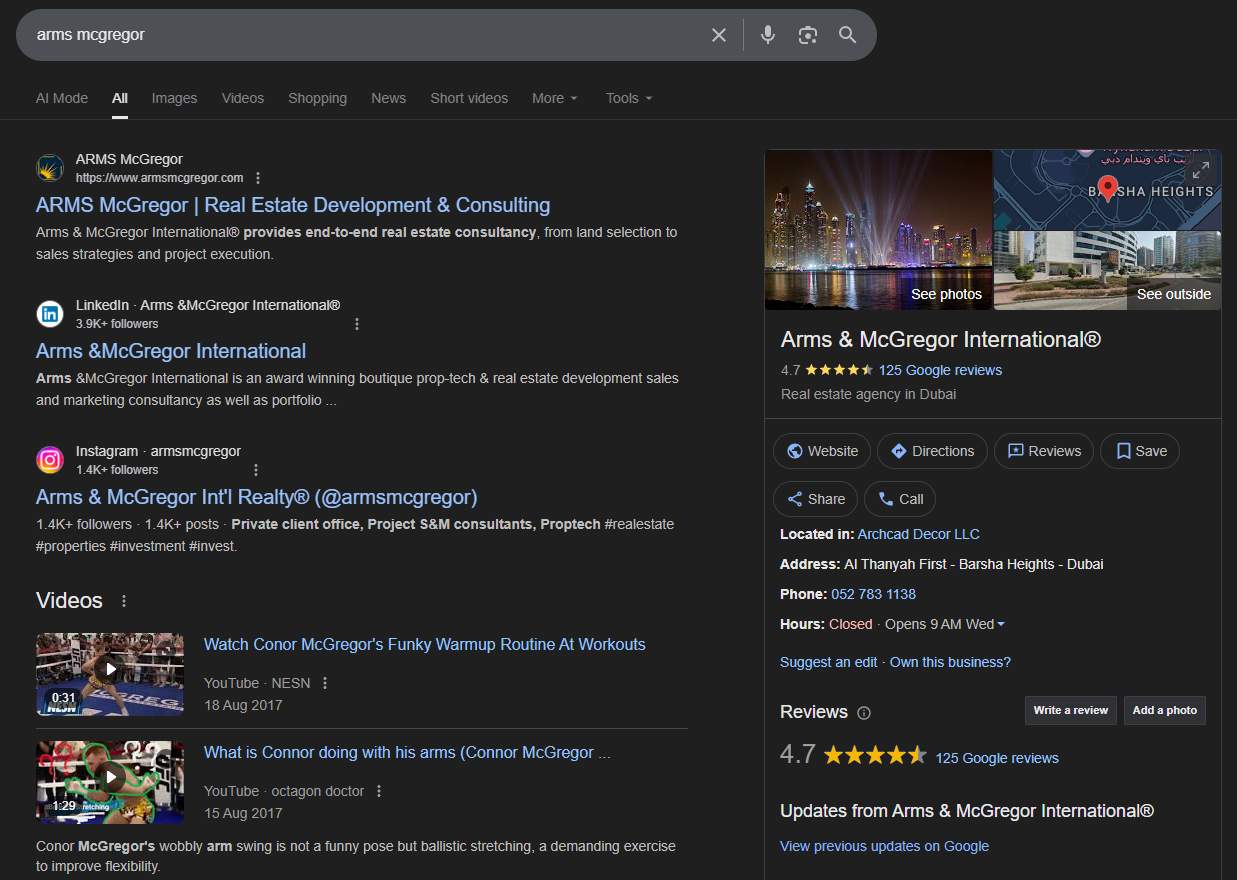Click the 052 783 1138 phone number link
The image size is (1237, 880).
pyautogui.click(x=873, y=594)
